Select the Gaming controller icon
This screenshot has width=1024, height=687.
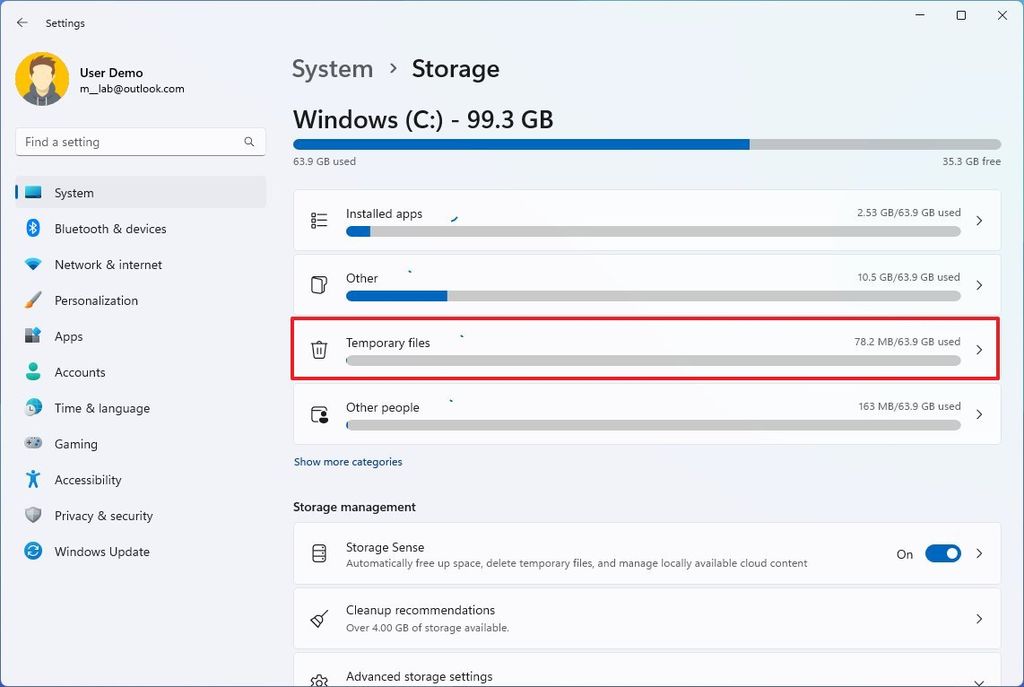(31, 444)
